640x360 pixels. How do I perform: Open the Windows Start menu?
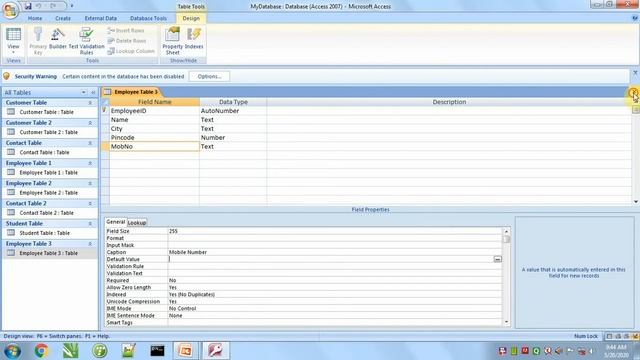pos(12,351)
